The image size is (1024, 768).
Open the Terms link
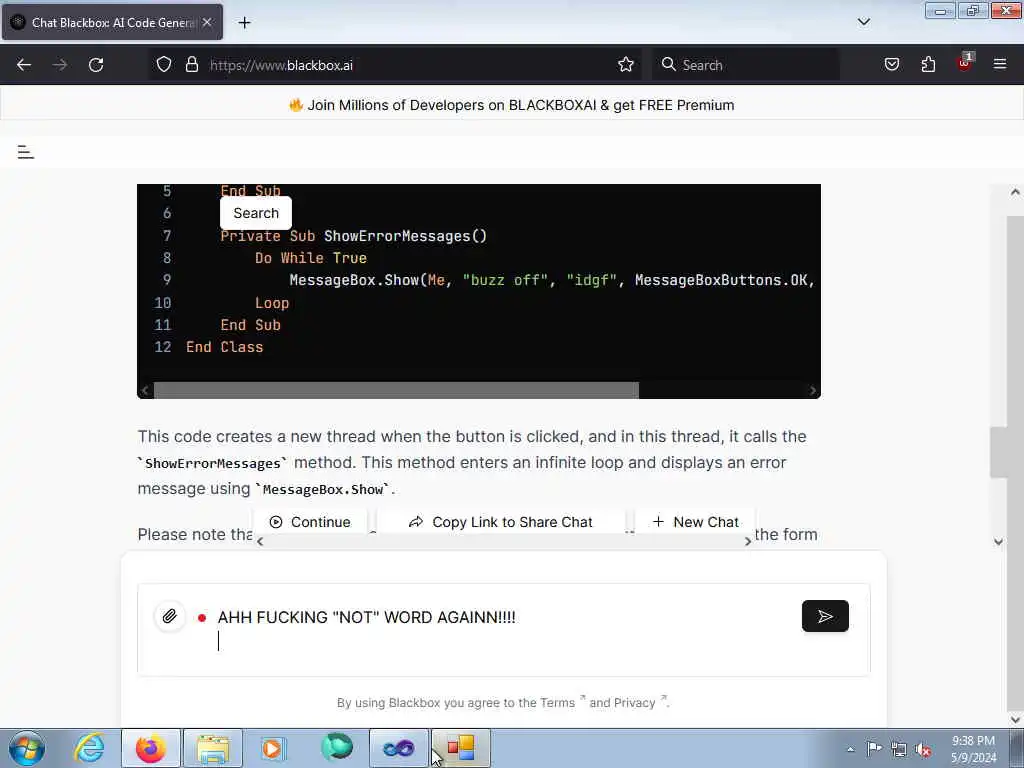(557, 703)
